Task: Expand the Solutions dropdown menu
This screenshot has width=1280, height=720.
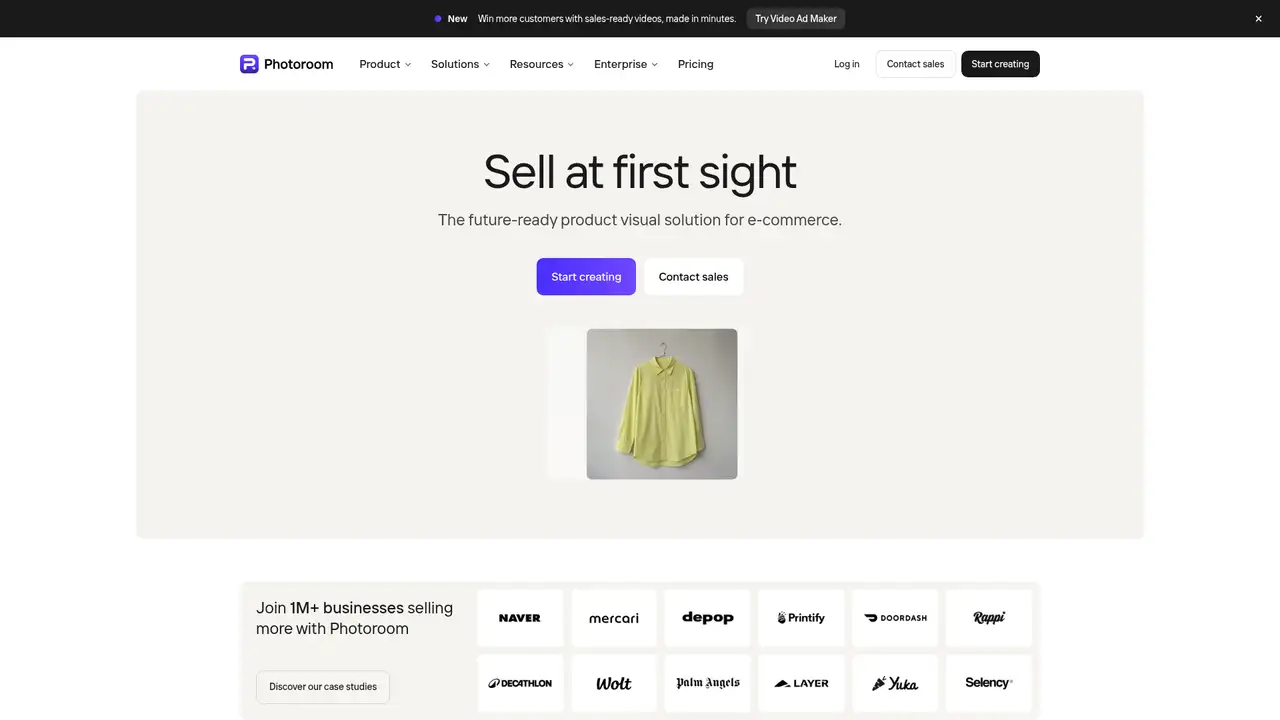Action: 460,64
